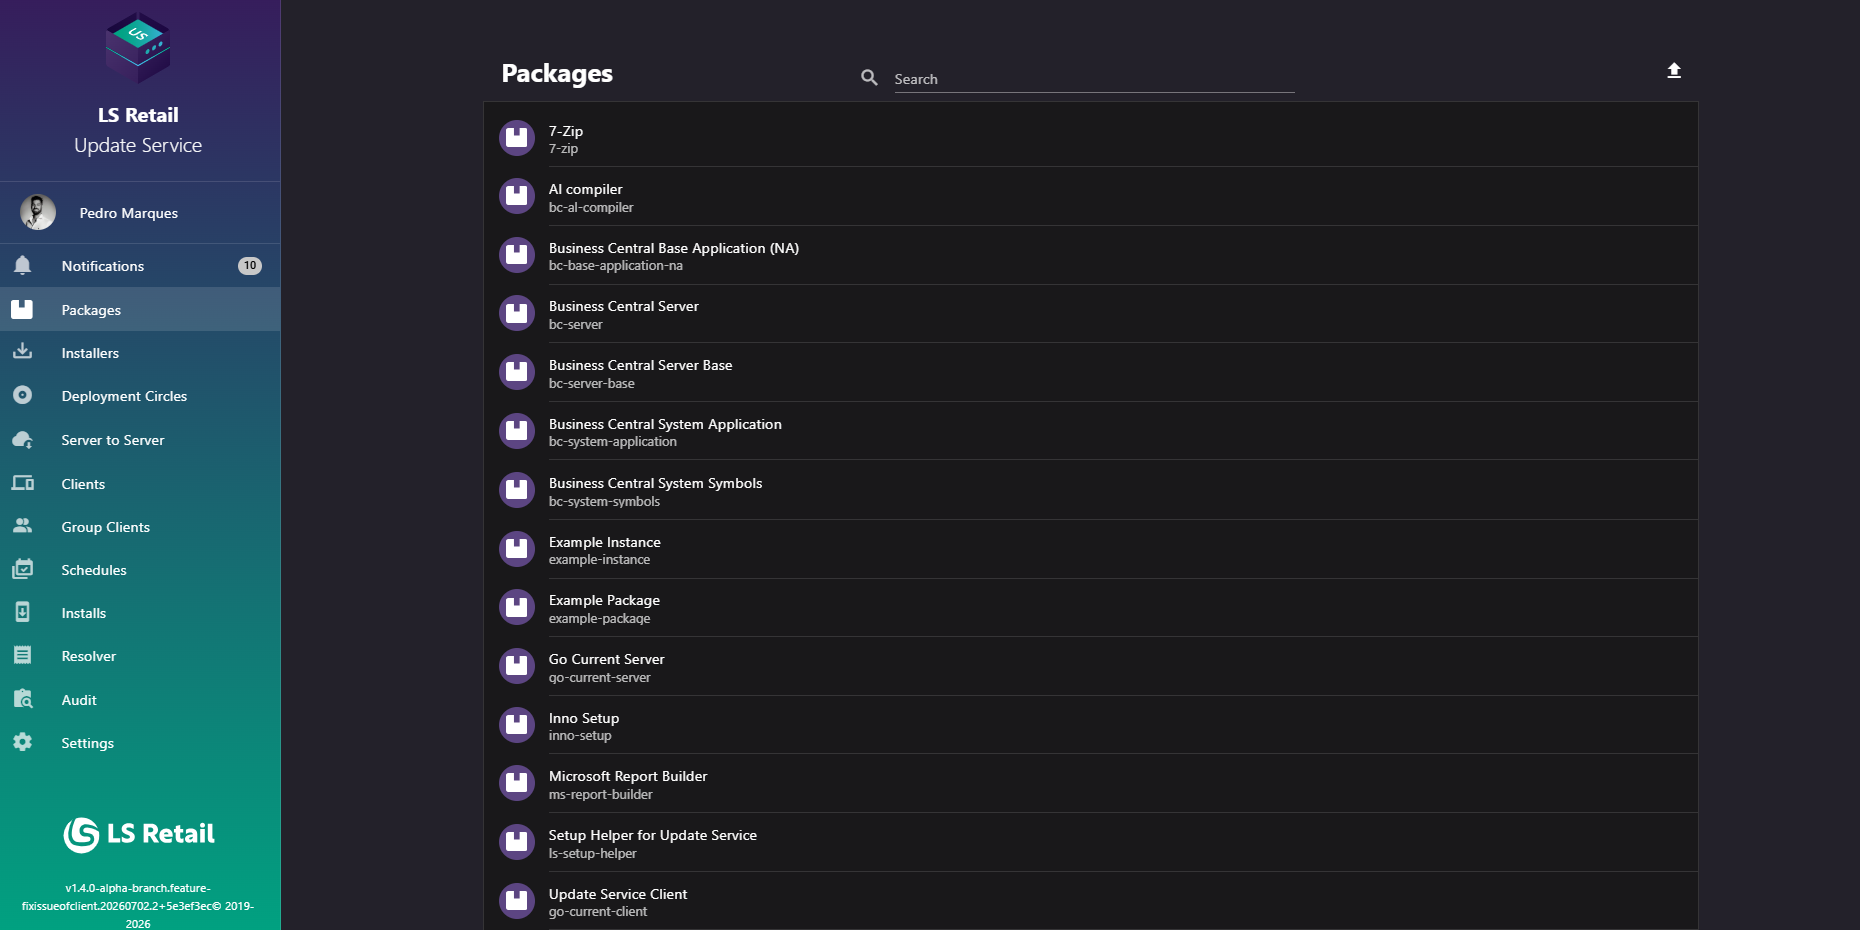Image resolution: width=1860 pixels, height=930 pixels.
Task: Open Business Central Server Base package
Action: coord(1091,373)
